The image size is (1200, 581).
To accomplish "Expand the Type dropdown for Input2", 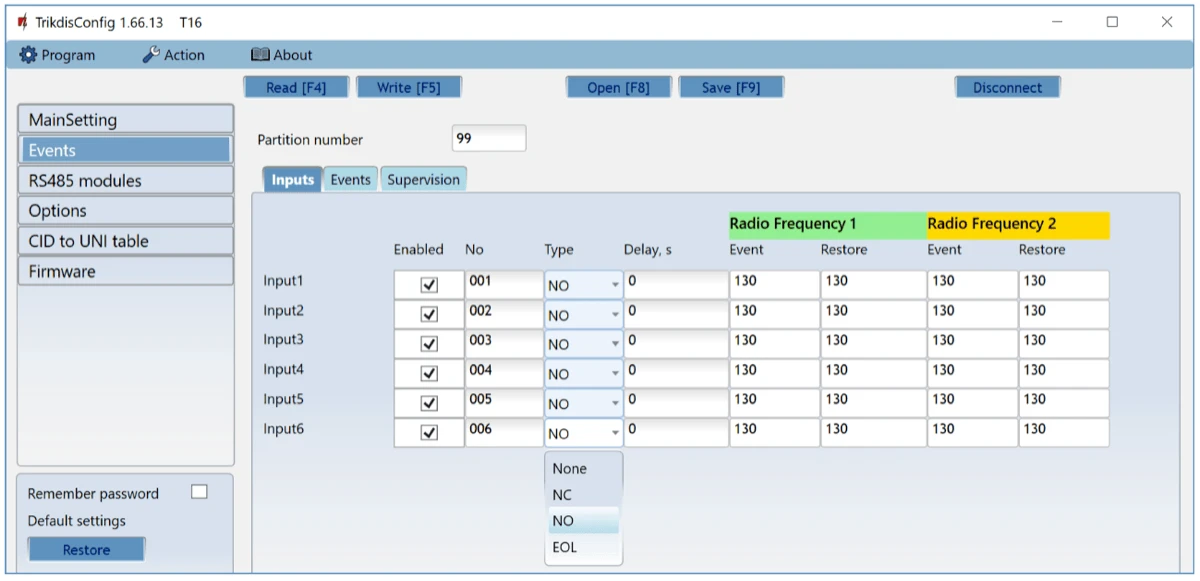I will [x=614, y=315].
